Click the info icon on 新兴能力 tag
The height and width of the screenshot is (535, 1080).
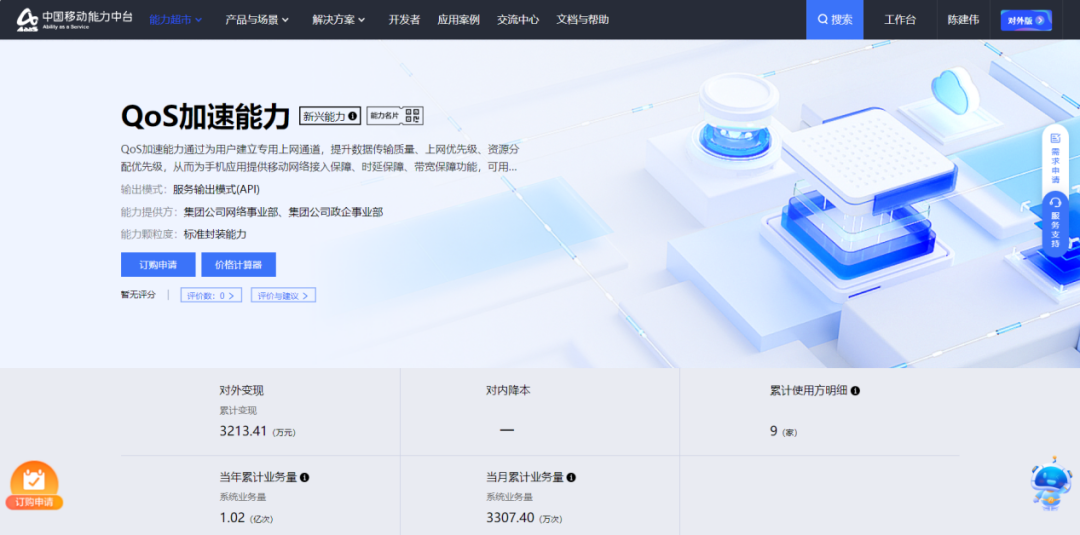353,116
